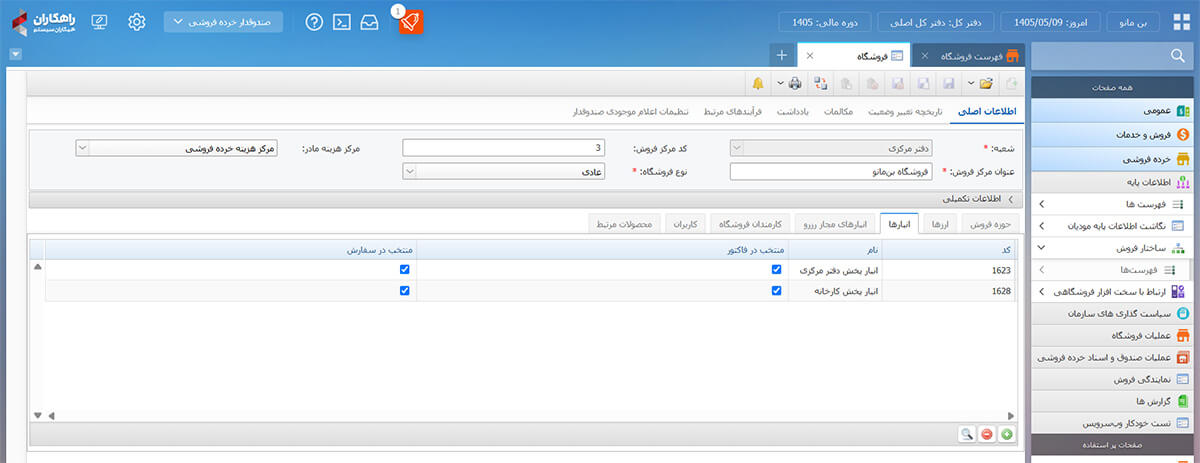This screenshot has height=463, width=1200.
Task: Click the open folder icon in toolbar
Action: pos(986,83)
